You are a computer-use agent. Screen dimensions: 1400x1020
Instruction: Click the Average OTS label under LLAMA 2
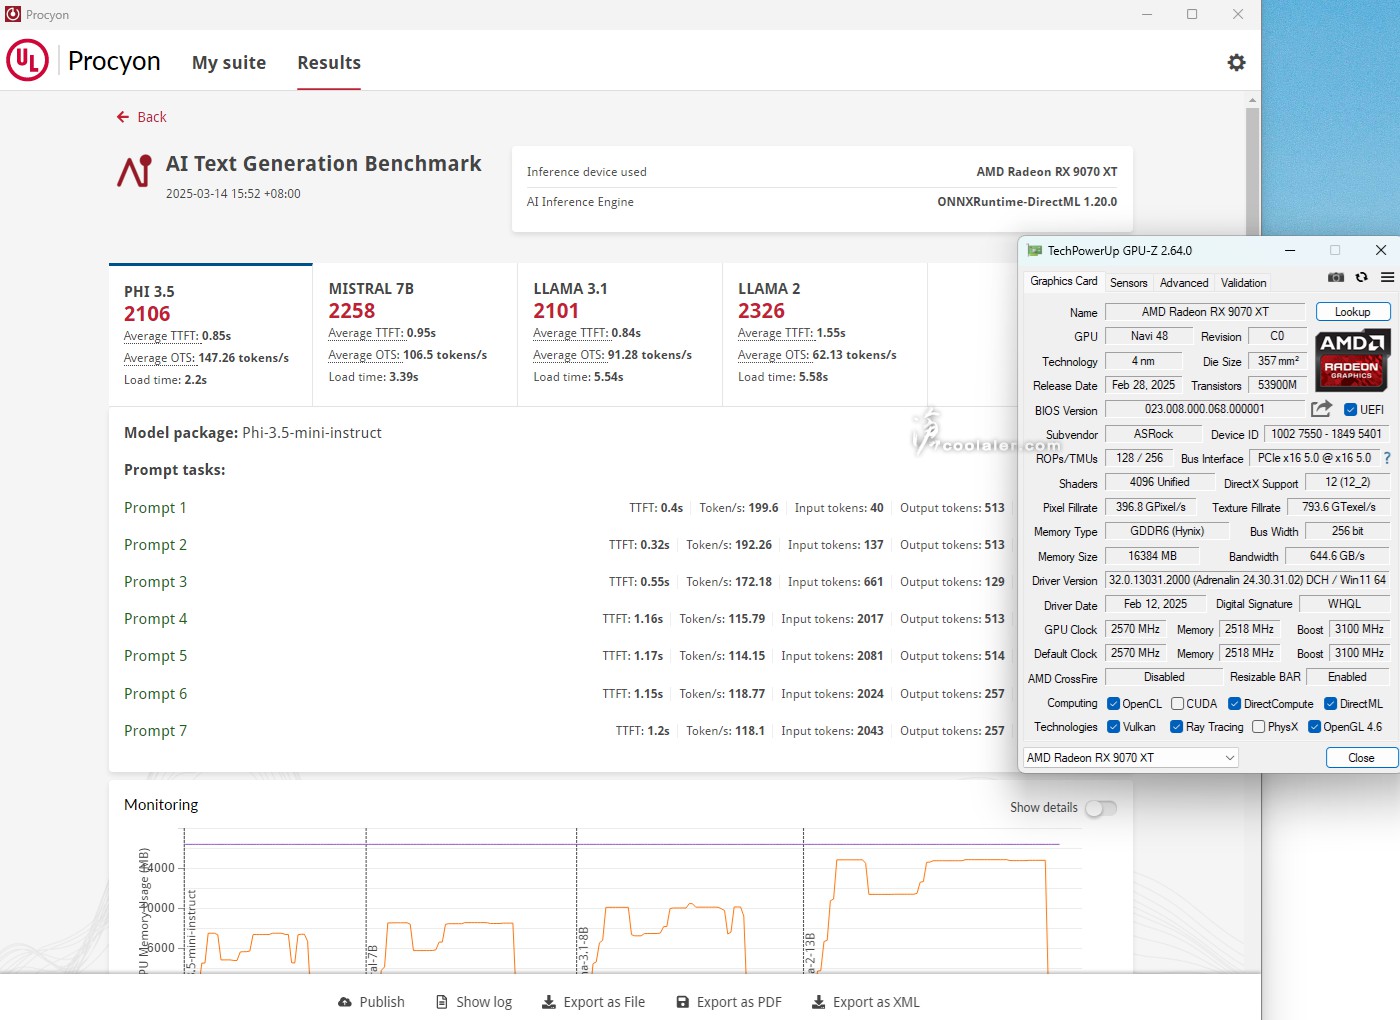(x=774, y=355)
